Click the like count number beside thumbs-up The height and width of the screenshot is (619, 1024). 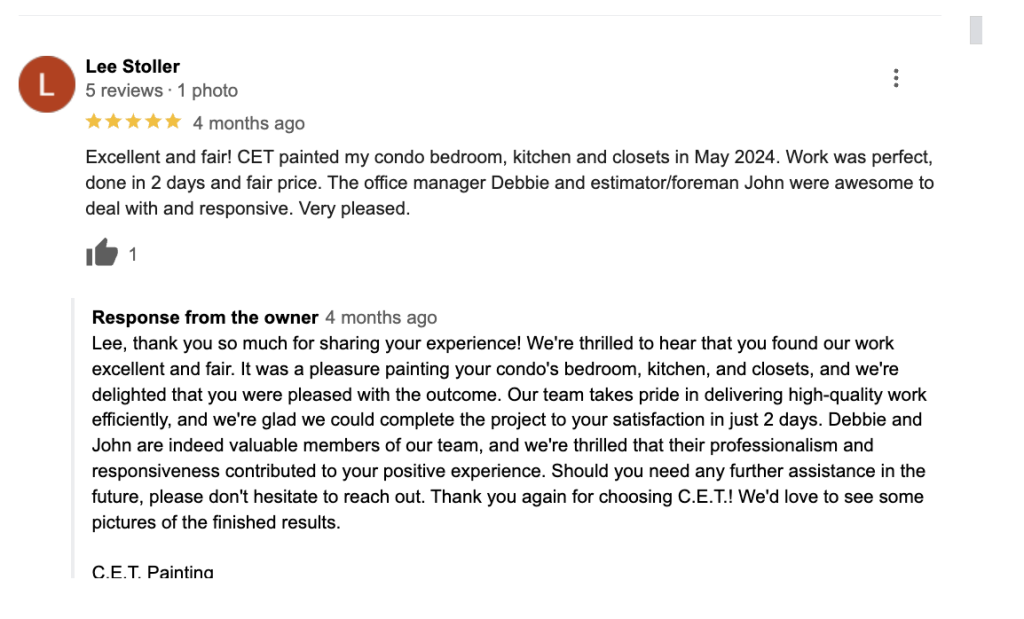point(133,255)
